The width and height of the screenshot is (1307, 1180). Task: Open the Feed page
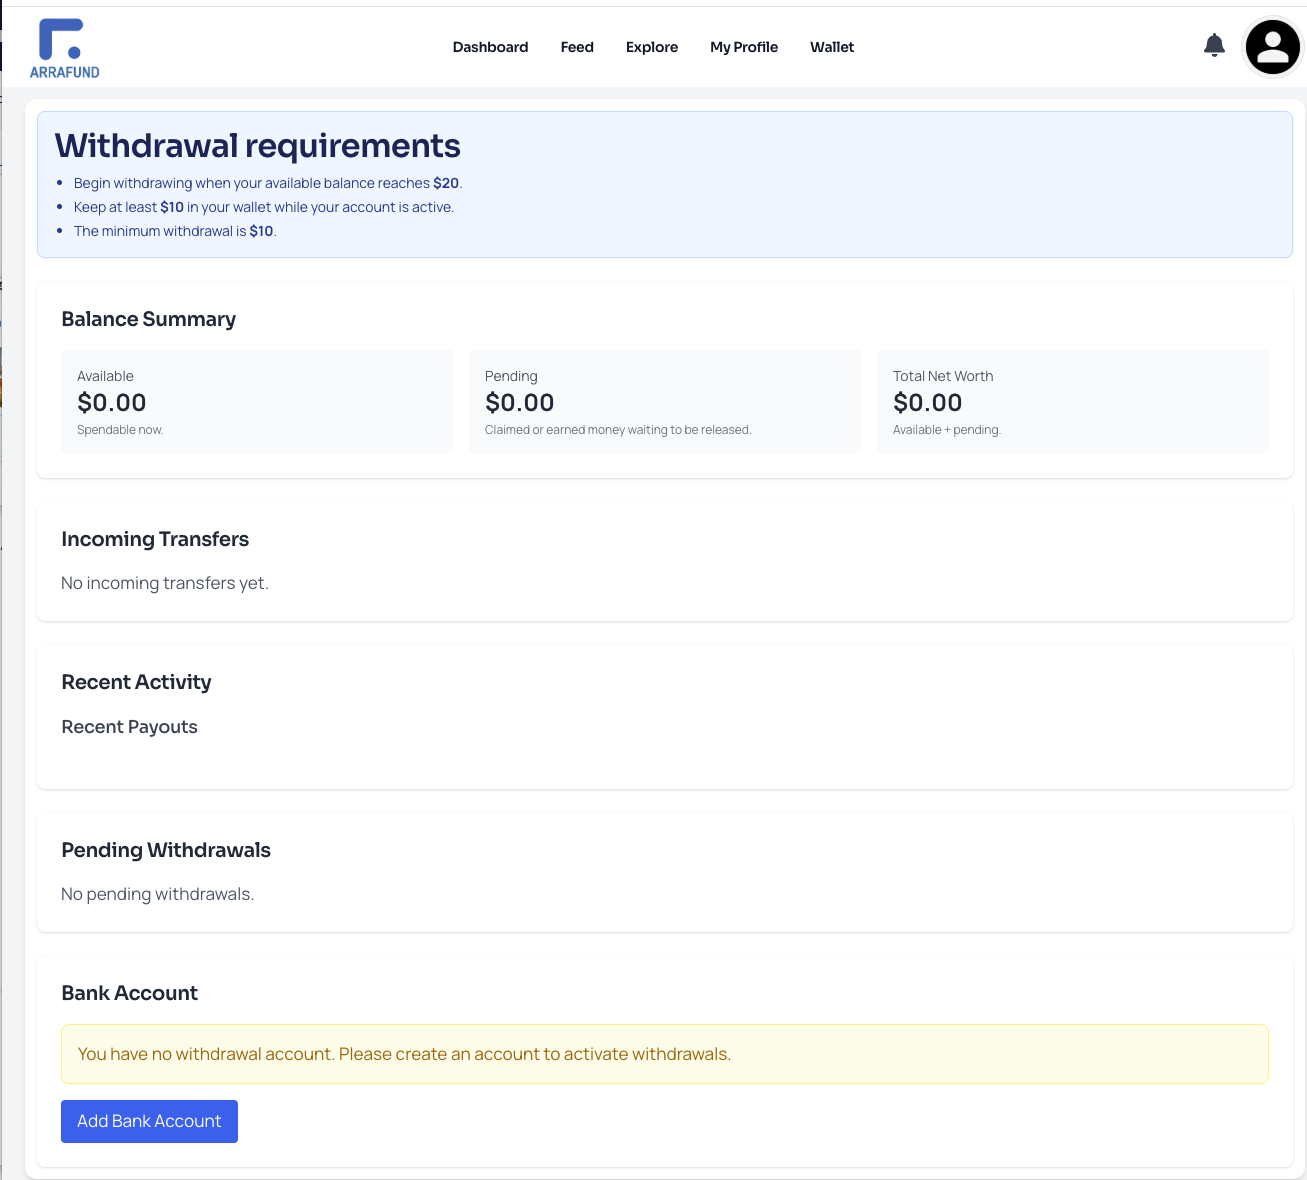pyautogui.click(x=577, y=47)
